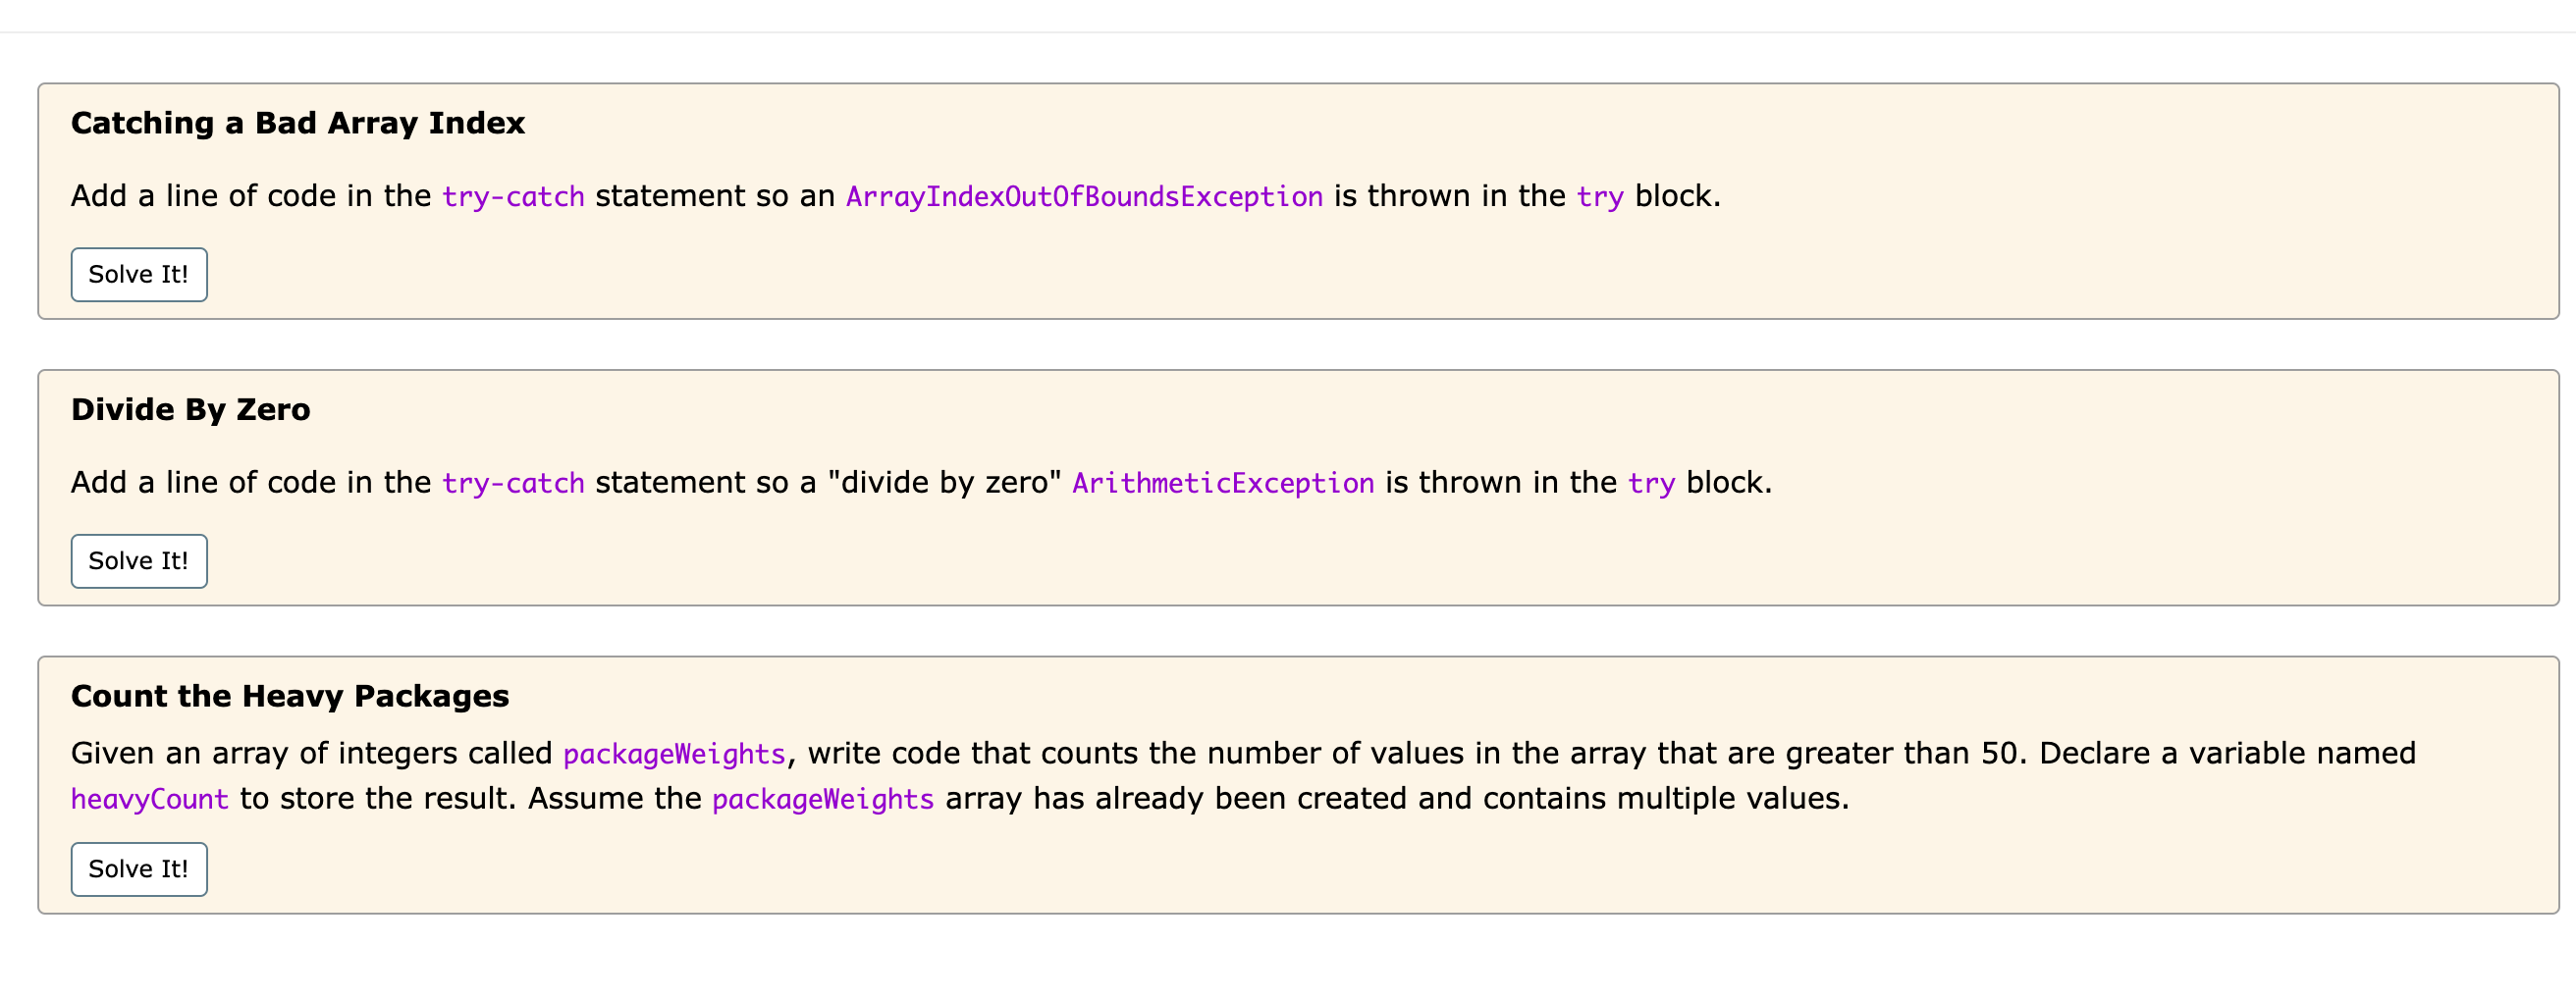Click the ArrayIndexOutOfBoundsException code term
2576x999 pixels.
(x=1085, y=196)
